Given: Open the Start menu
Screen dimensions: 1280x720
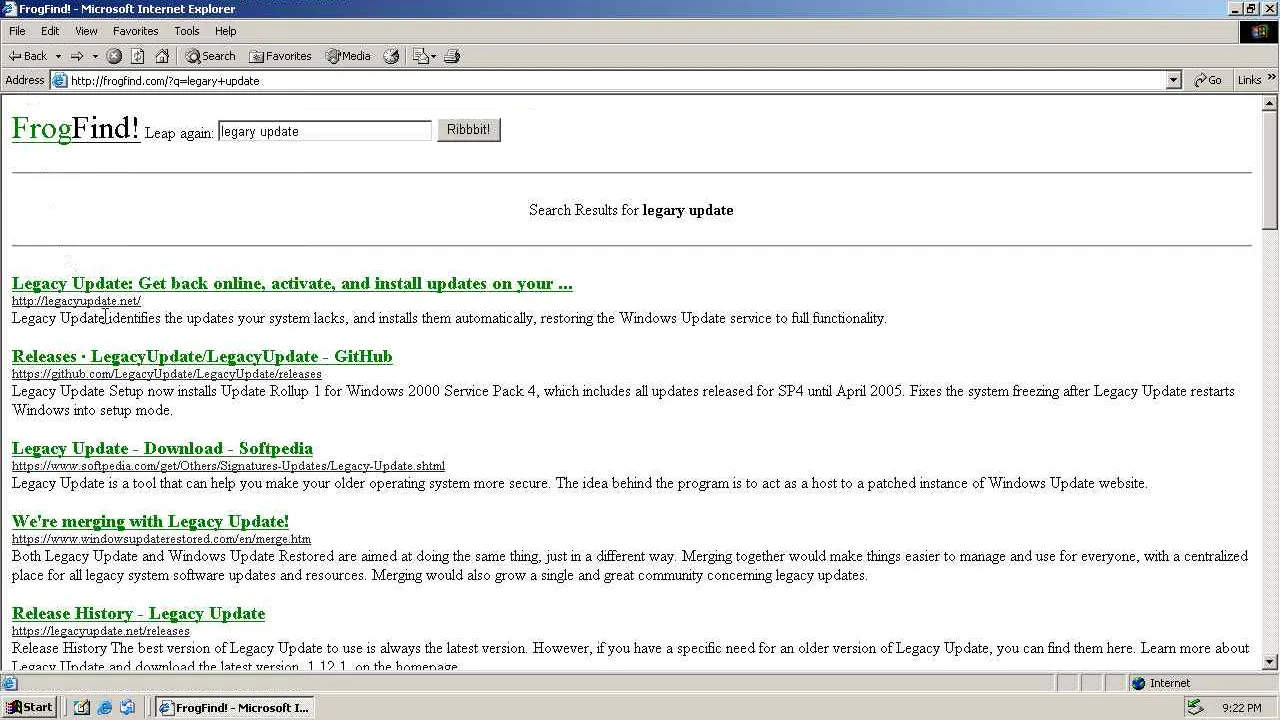Looking at the screenshot, I should pyautogui.click(x=29, y=707).
